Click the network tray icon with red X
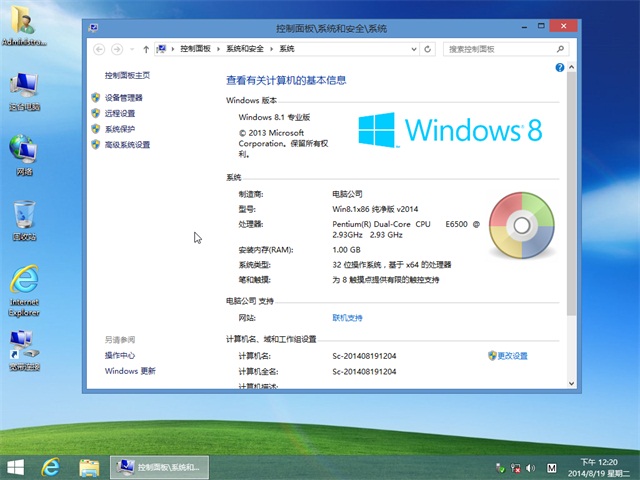640x480 pixels. point(516,468)
